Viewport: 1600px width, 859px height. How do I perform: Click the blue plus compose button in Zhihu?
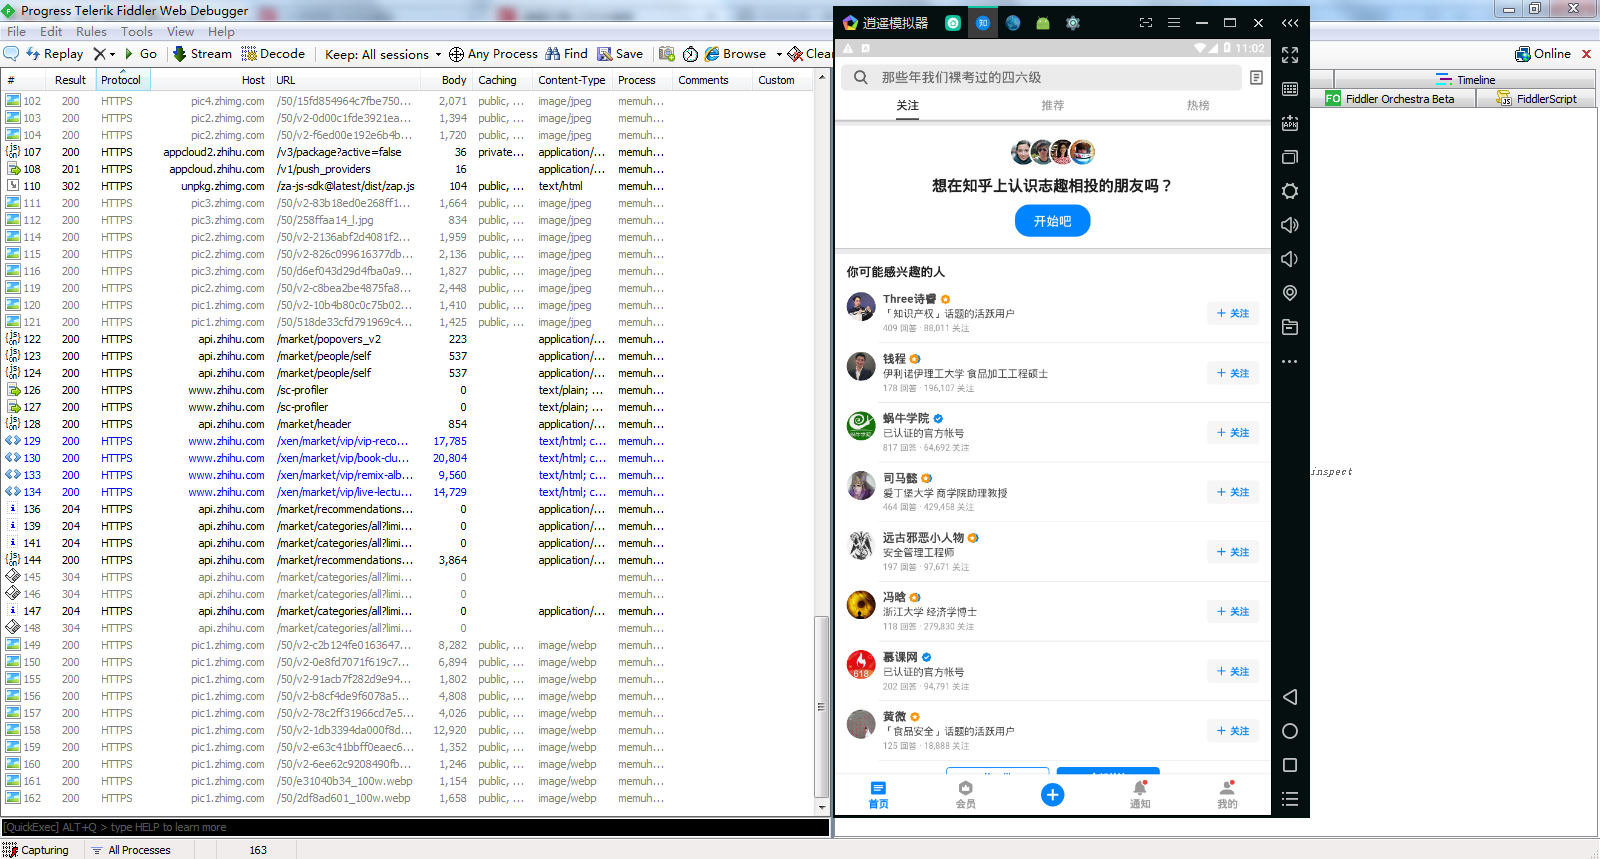coord(1053,795)
